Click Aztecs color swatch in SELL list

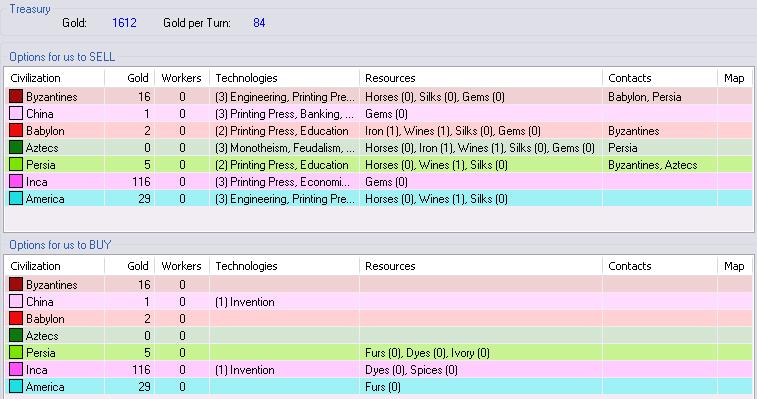click(x=16, y=147)
